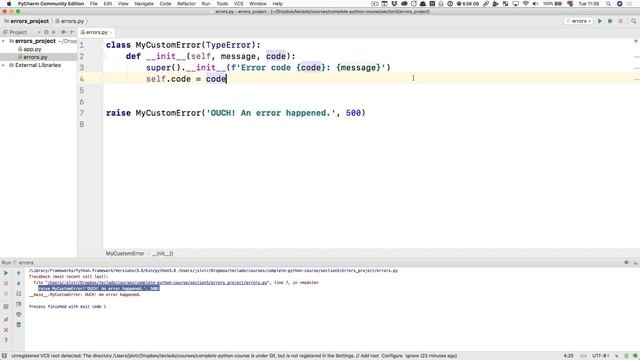Click the Stop square icon in top toolbar
The image size is (640, 360).
pyautogui.click(x=620, y=21)
